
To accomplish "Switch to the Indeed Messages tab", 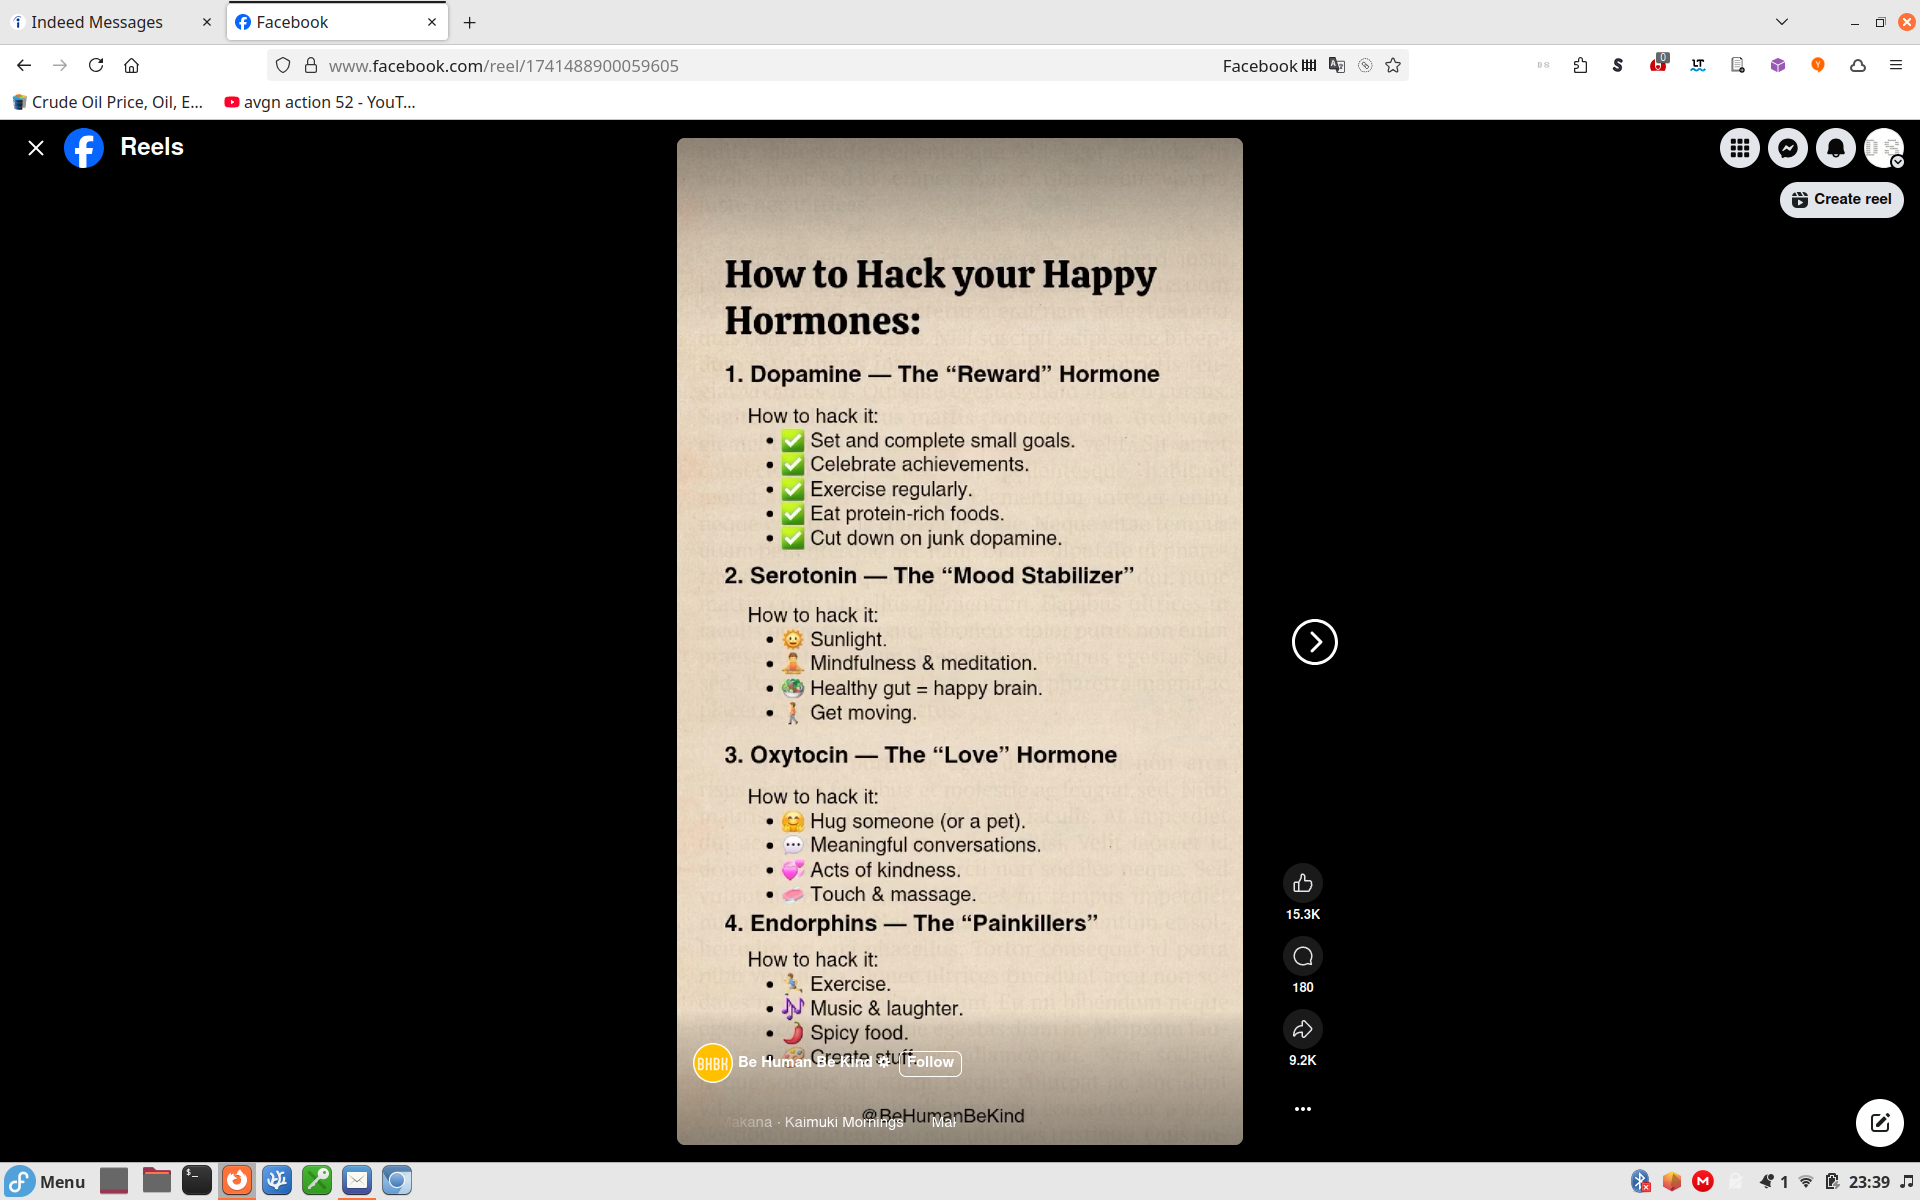I will tap(97, 22).
